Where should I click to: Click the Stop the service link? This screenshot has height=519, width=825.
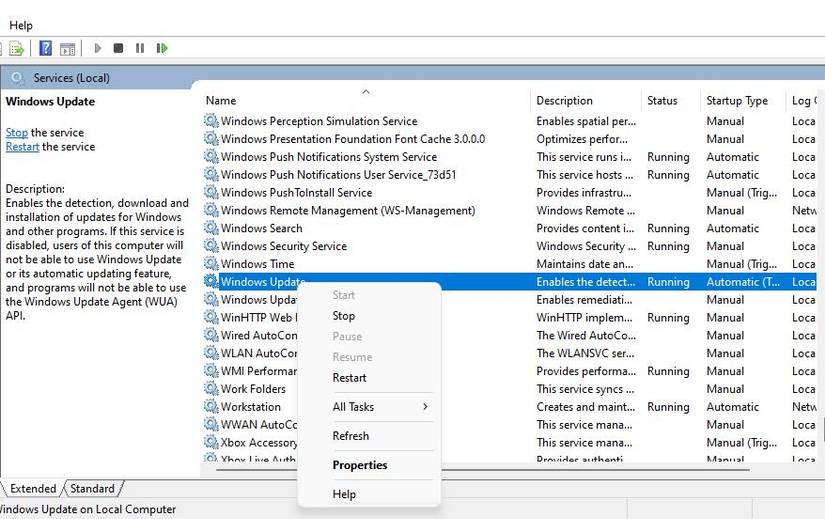pos(17,133)
